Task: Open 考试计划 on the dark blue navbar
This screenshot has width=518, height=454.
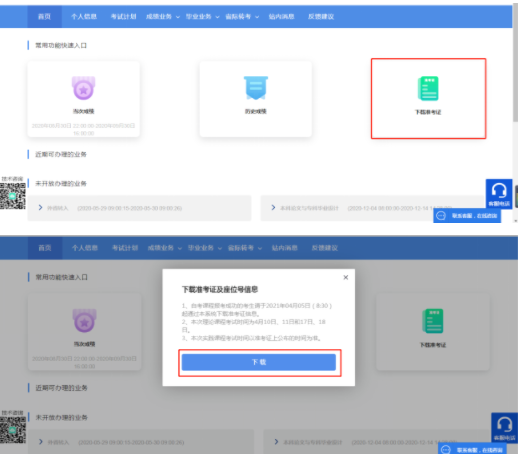Action: click(x=125, y=248)
